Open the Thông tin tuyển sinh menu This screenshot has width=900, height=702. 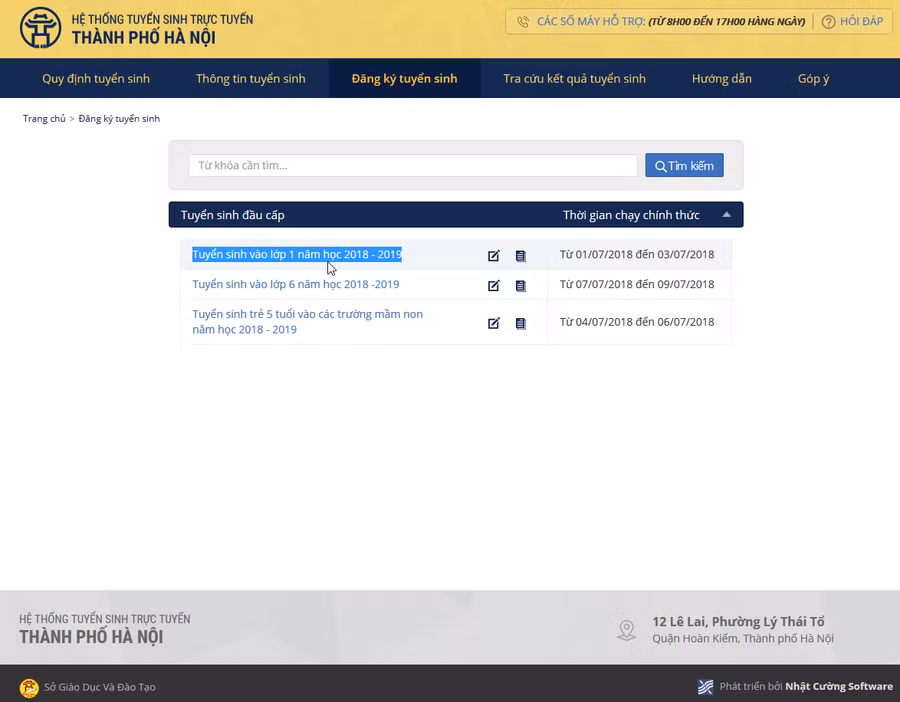tap(251, 78)
